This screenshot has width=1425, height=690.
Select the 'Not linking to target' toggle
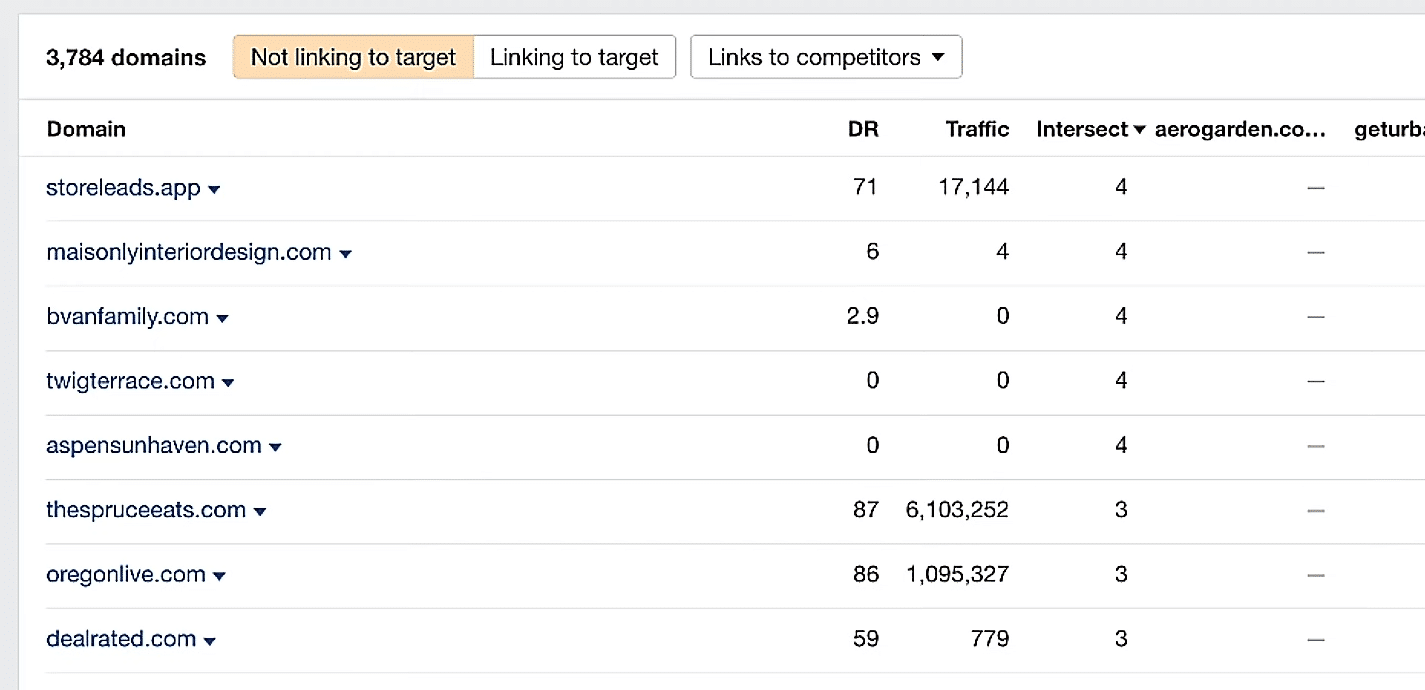pyautogui.click(x=353, y=57)
